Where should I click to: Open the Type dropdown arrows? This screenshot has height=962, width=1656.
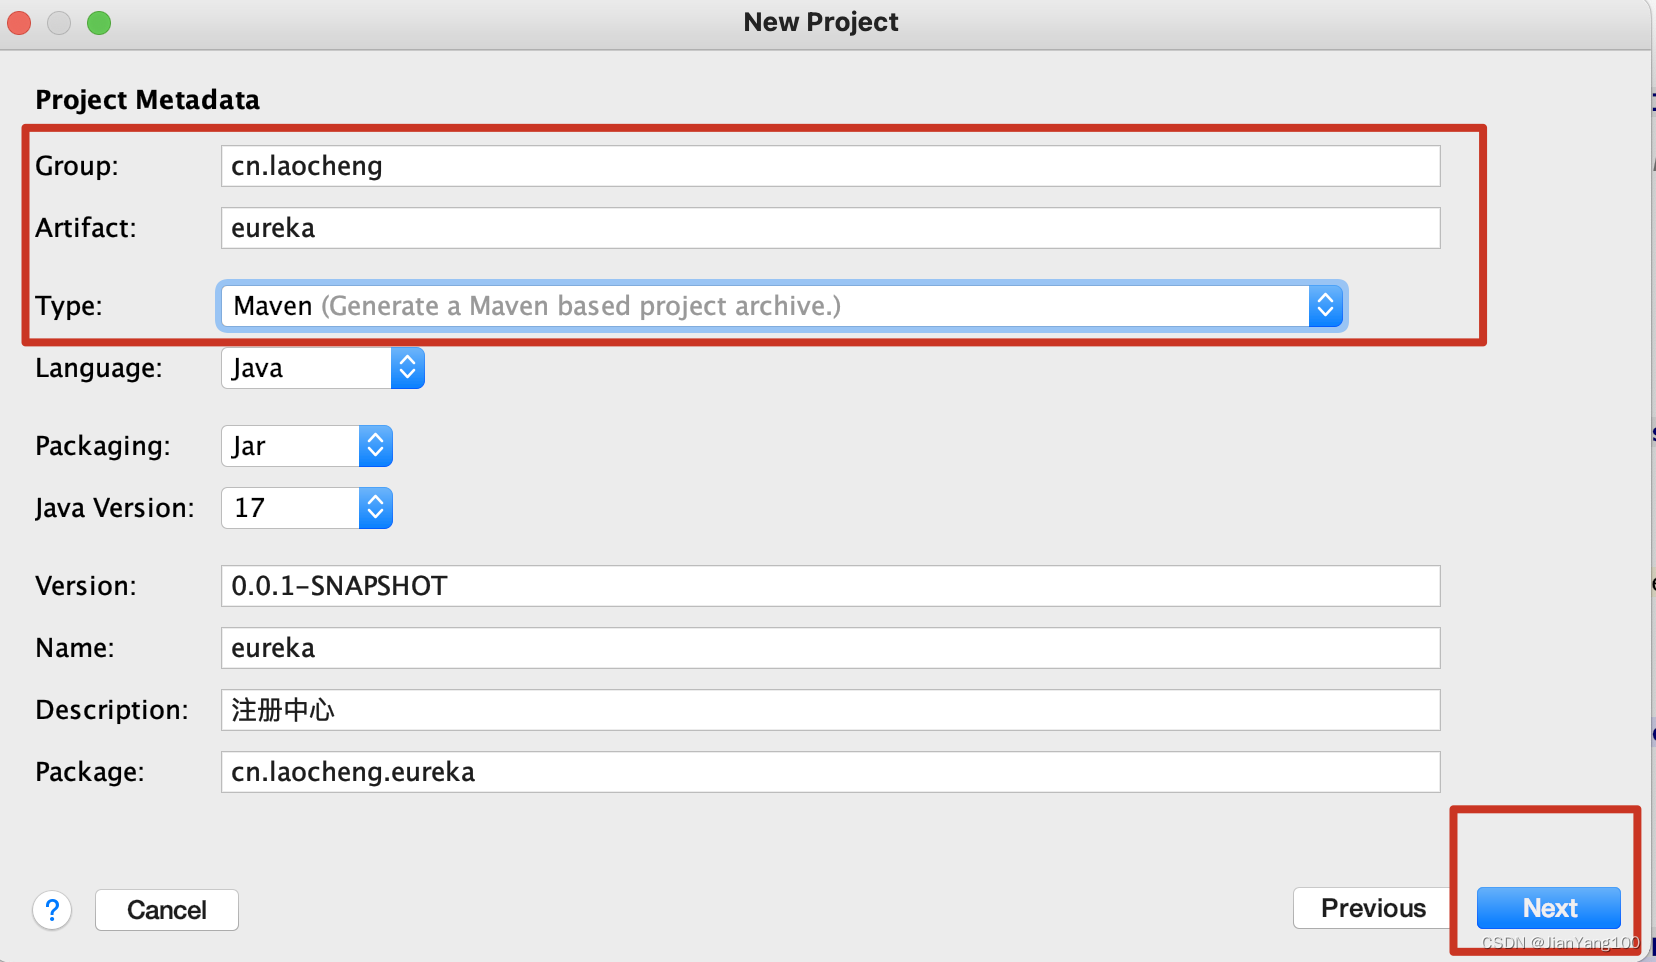1325,306
